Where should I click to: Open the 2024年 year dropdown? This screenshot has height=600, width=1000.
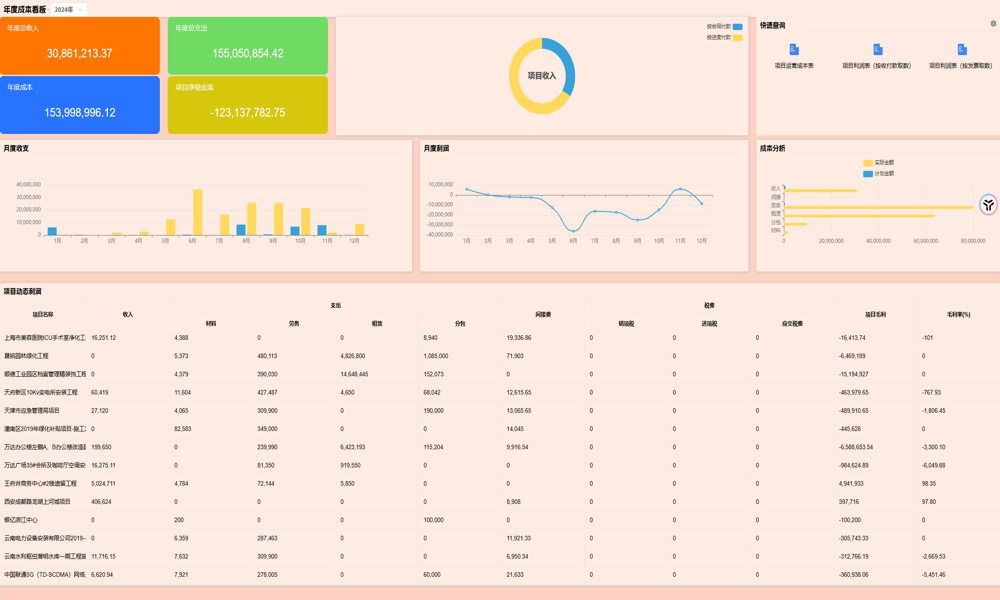pos(68,9)
